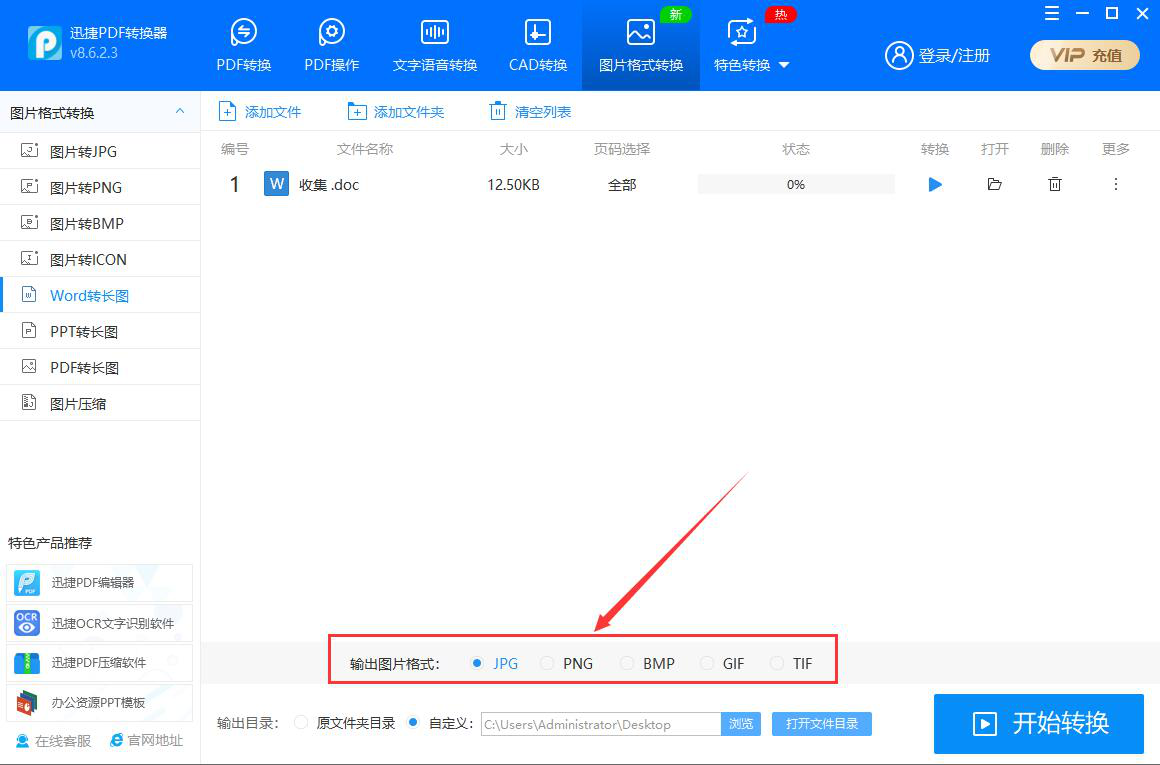
Task: Open the hamburger main menu
Action: coord(1051,13)
